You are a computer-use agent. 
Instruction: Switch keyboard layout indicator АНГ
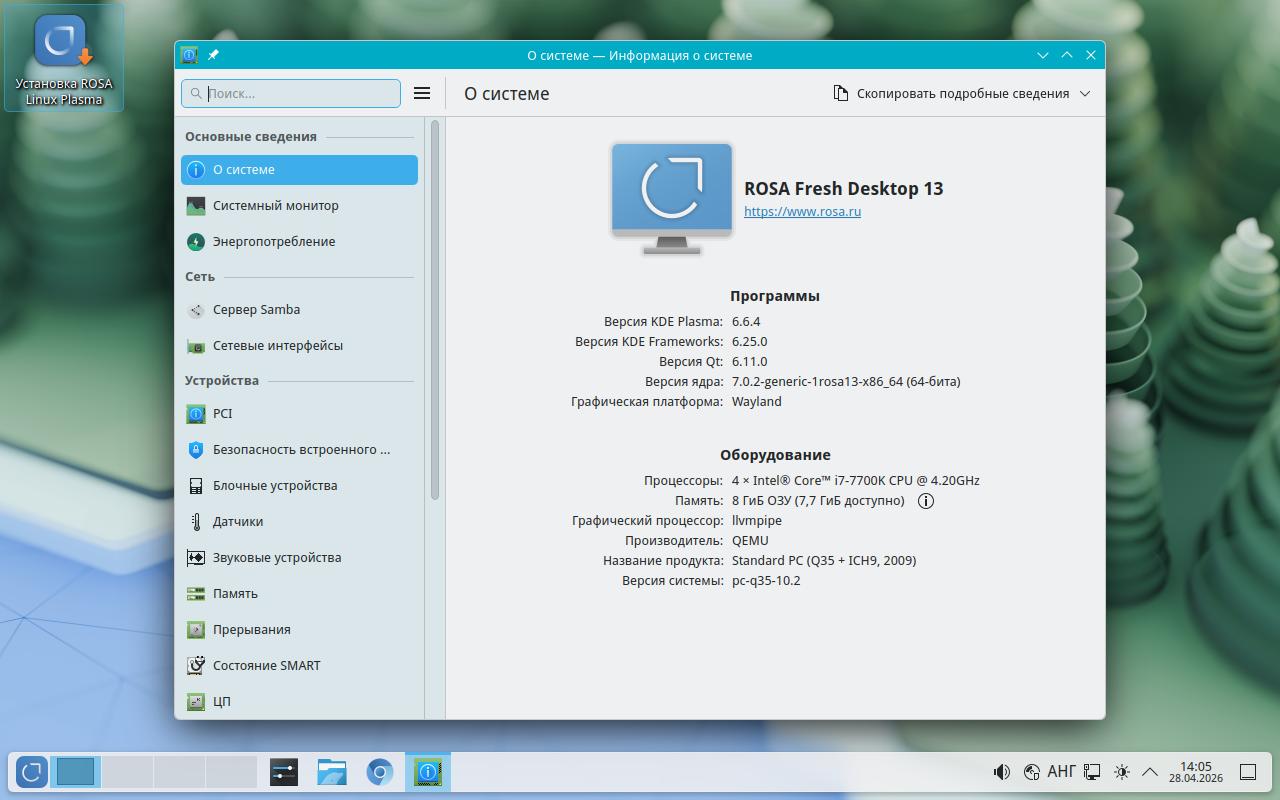click(1061, 772)
